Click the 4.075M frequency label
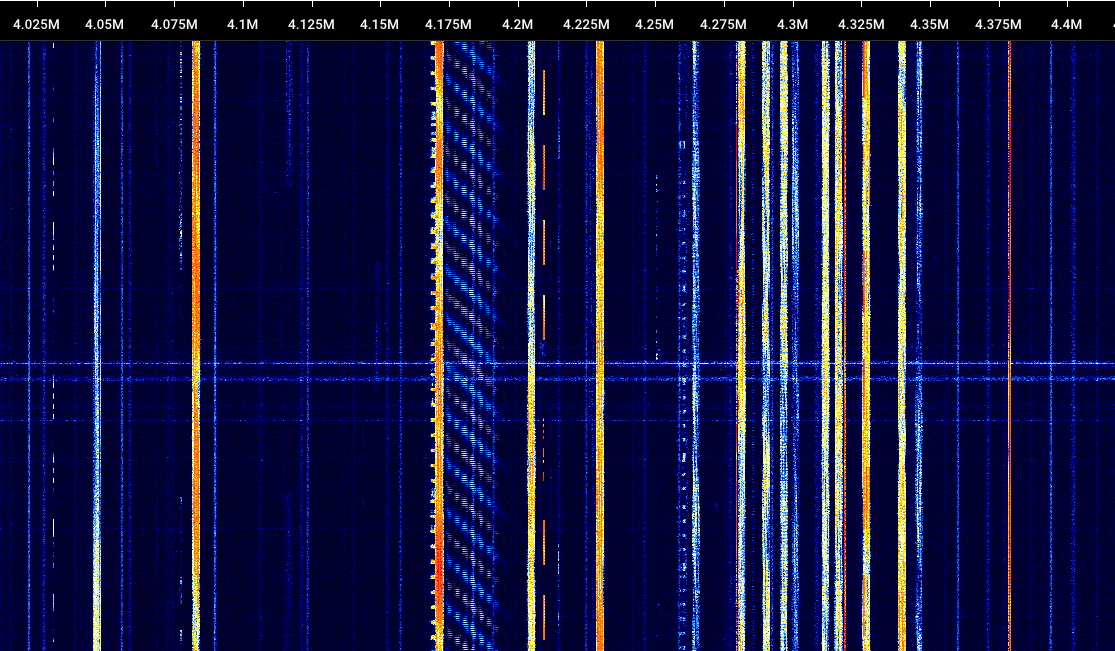This screenshot has height=651, width=1115. [x=174, y=24]
